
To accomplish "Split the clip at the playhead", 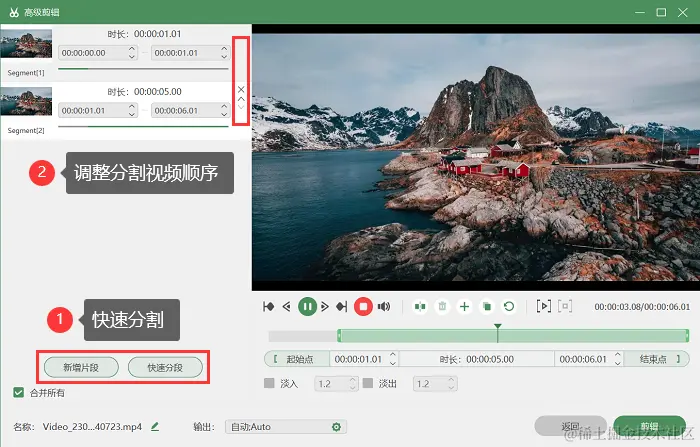I will pyautogui.click(x=420, y=307).
